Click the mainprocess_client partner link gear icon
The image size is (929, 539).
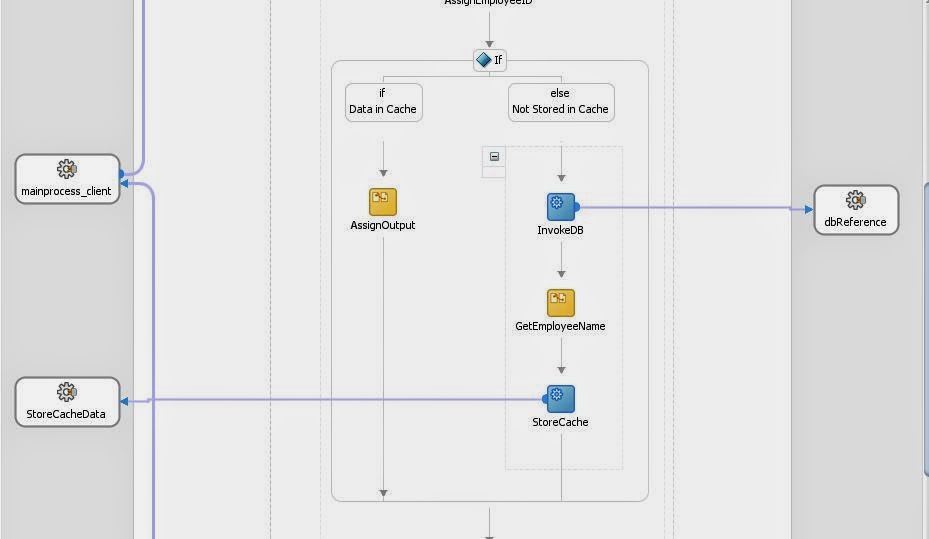pyautogui.click(x=66, y=169)
